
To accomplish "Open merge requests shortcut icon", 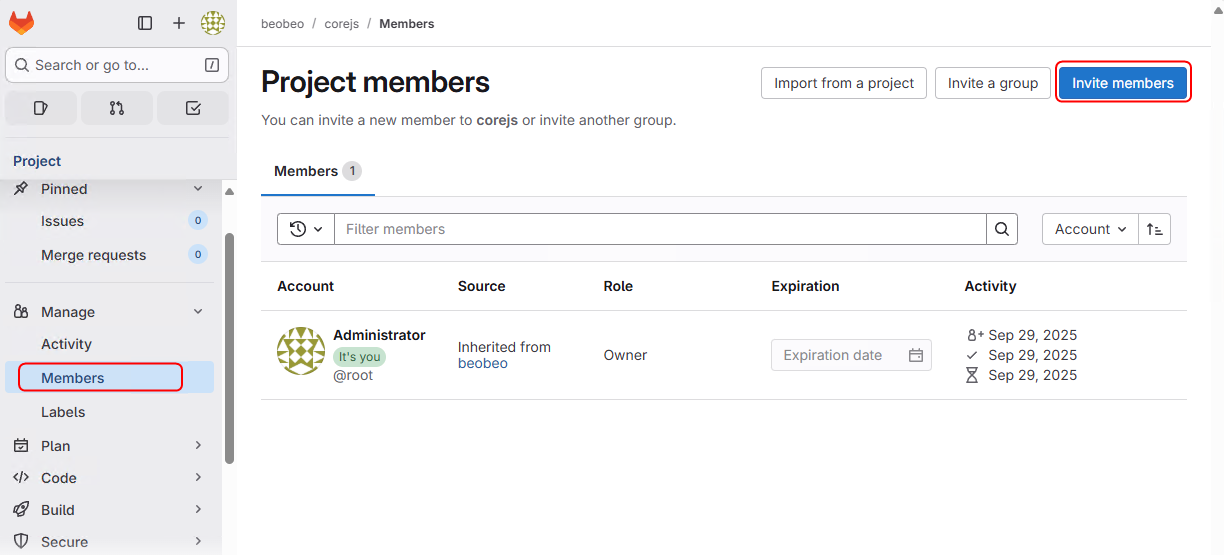I will pos(117,108).
